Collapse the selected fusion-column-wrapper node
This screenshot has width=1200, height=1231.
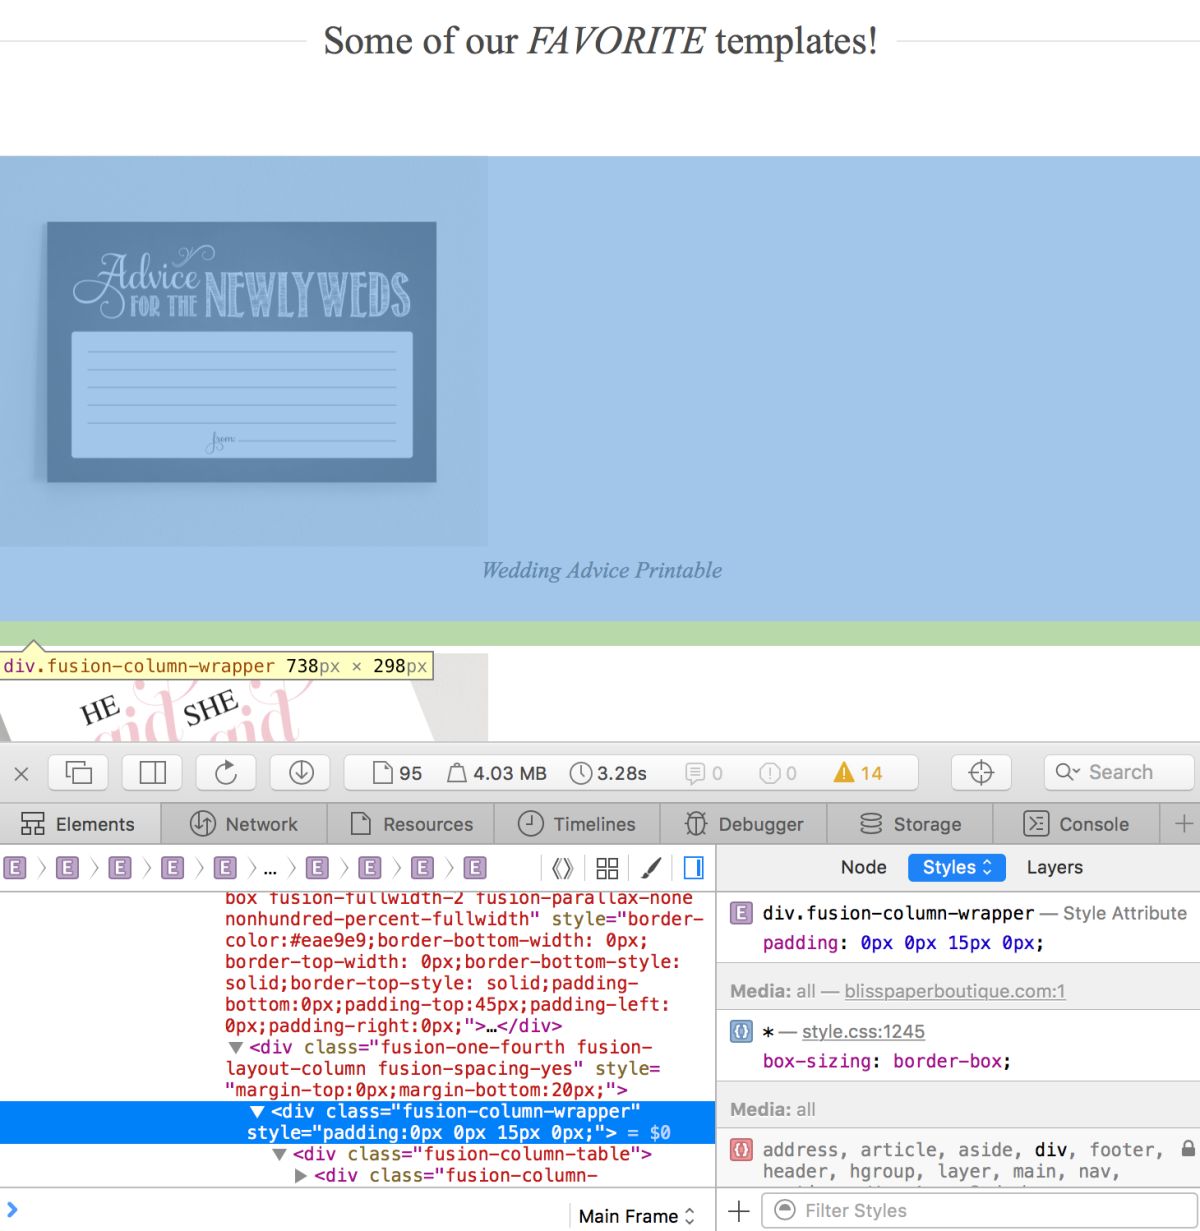pos(257,1112)
